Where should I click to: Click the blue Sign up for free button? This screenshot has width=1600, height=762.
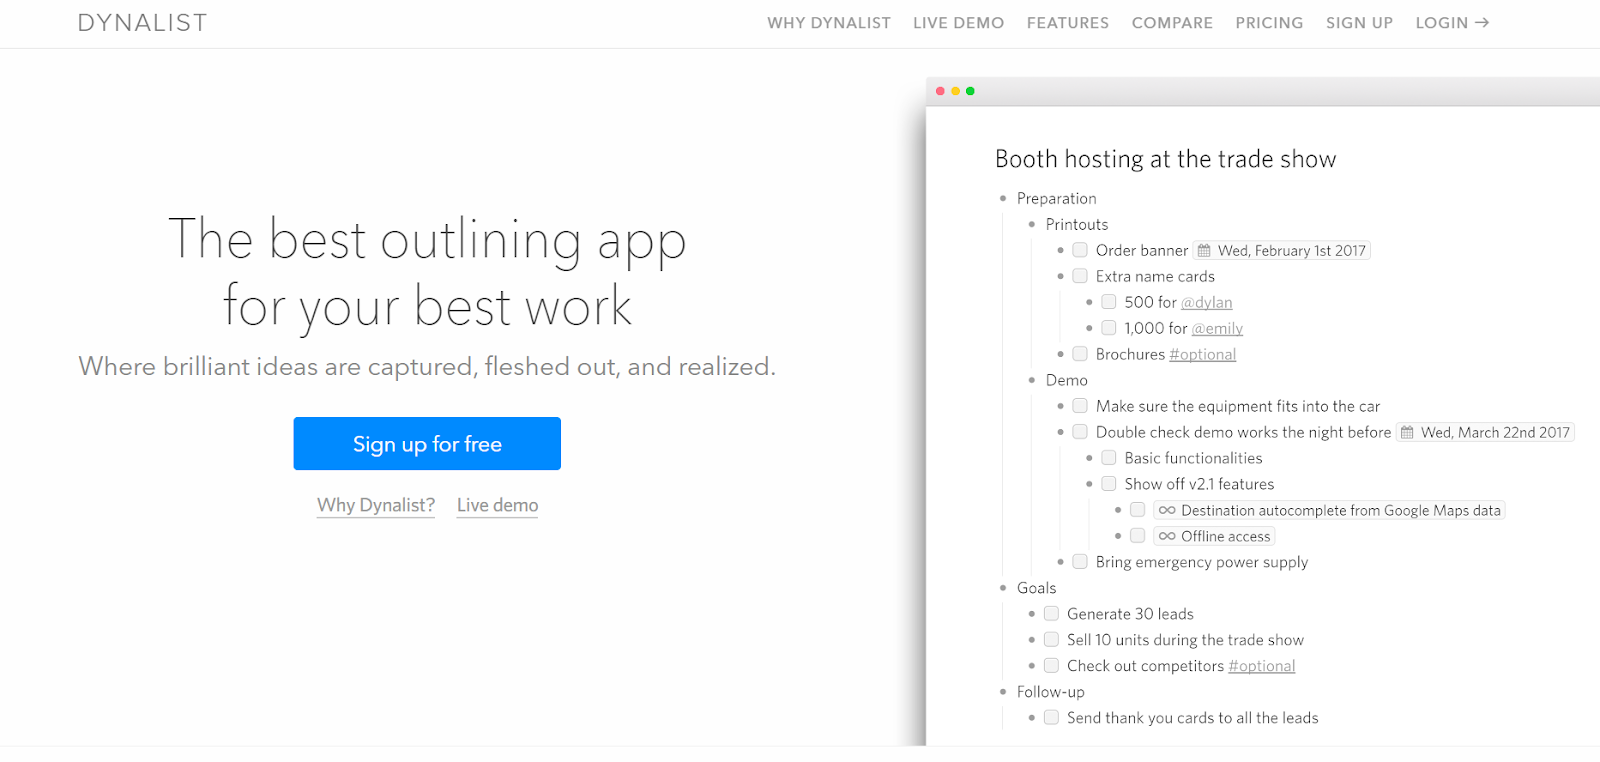[427, 444]
